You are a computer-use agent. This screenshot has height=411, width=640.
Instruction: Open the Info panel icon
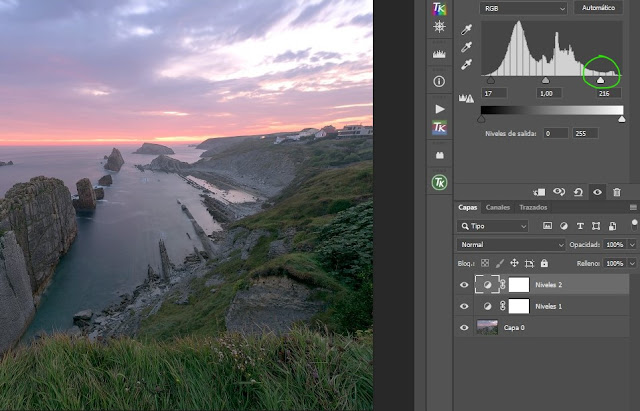439,82
